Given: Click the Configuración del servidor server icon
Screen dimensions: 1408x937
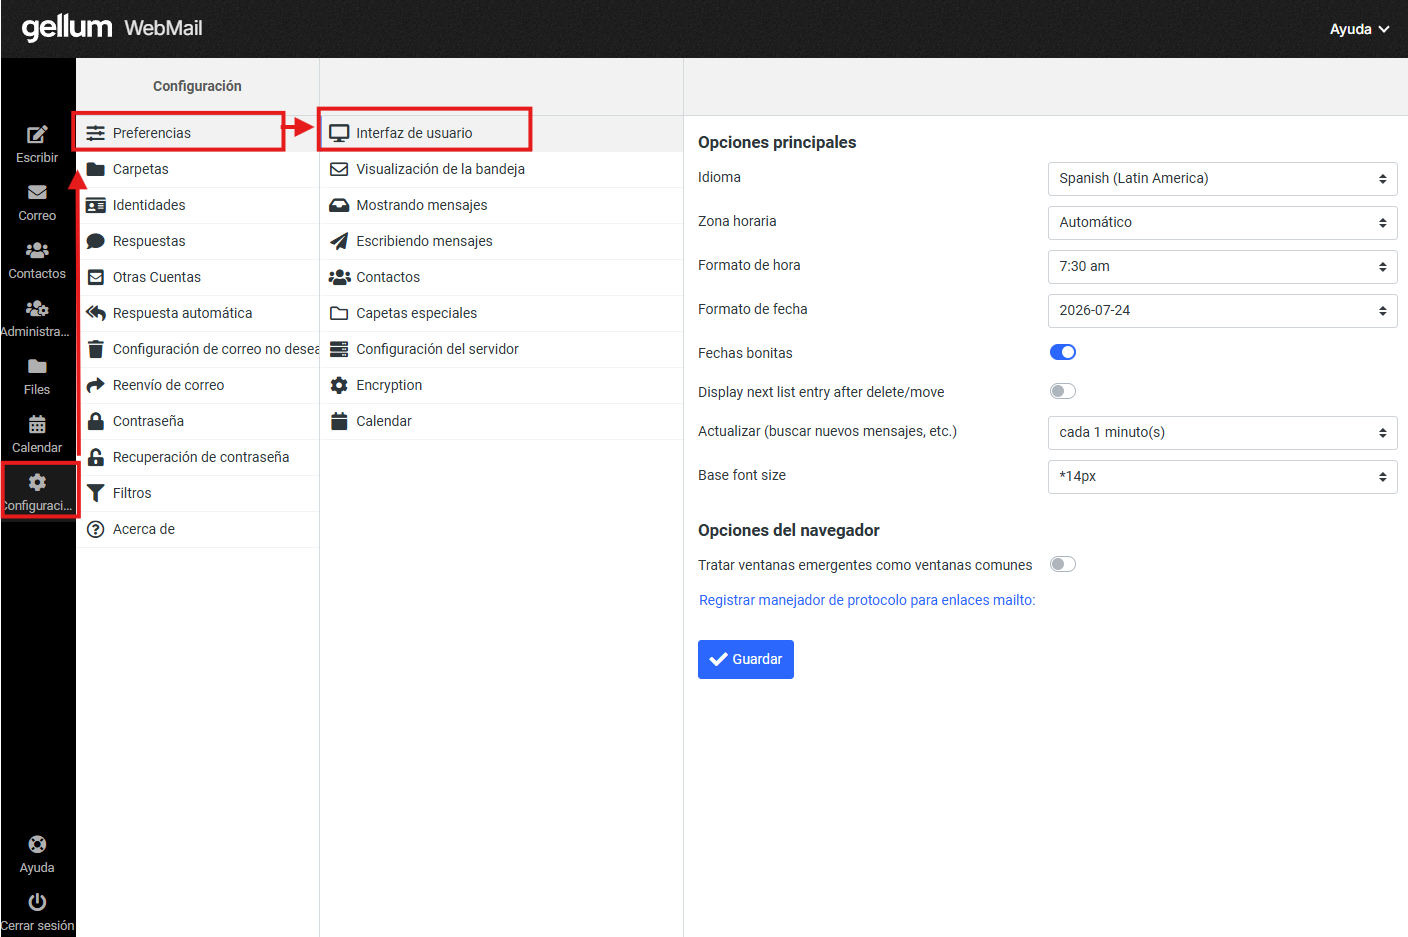Looking at the screenshot, I should click(339, 349).
